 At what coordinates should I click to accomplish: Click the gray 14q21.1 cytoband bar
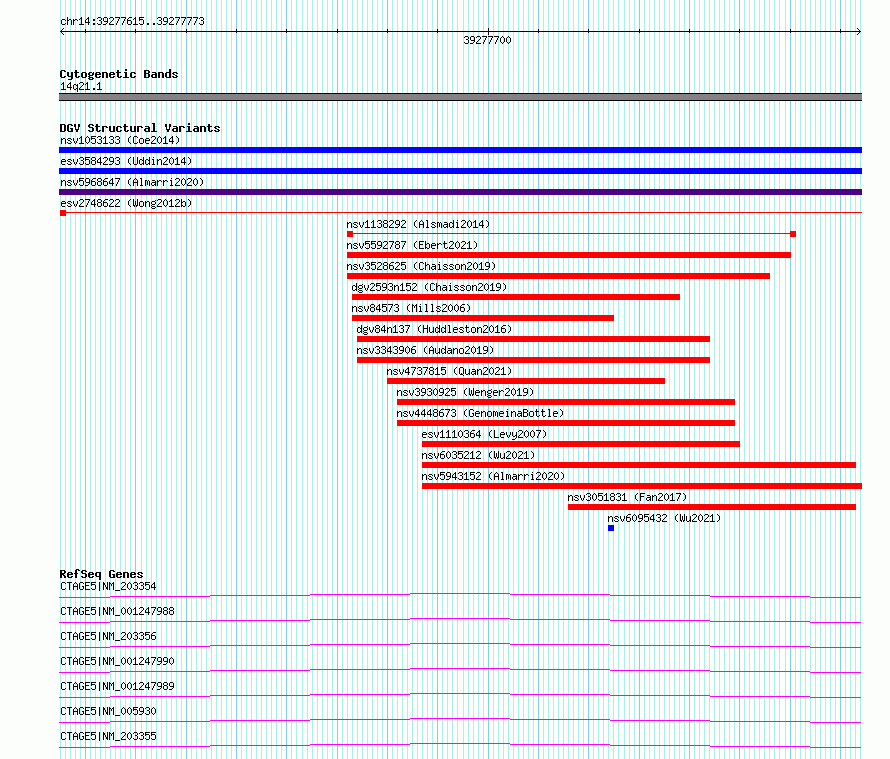click(460, 97)
